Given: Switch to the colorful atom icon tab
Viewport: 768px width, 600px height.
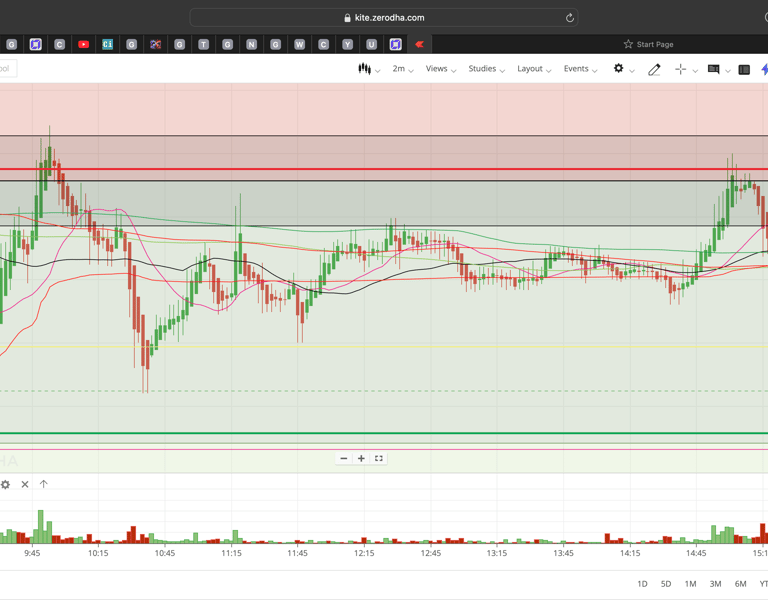Looking at the screenshot, I should [x=155, y=45].
